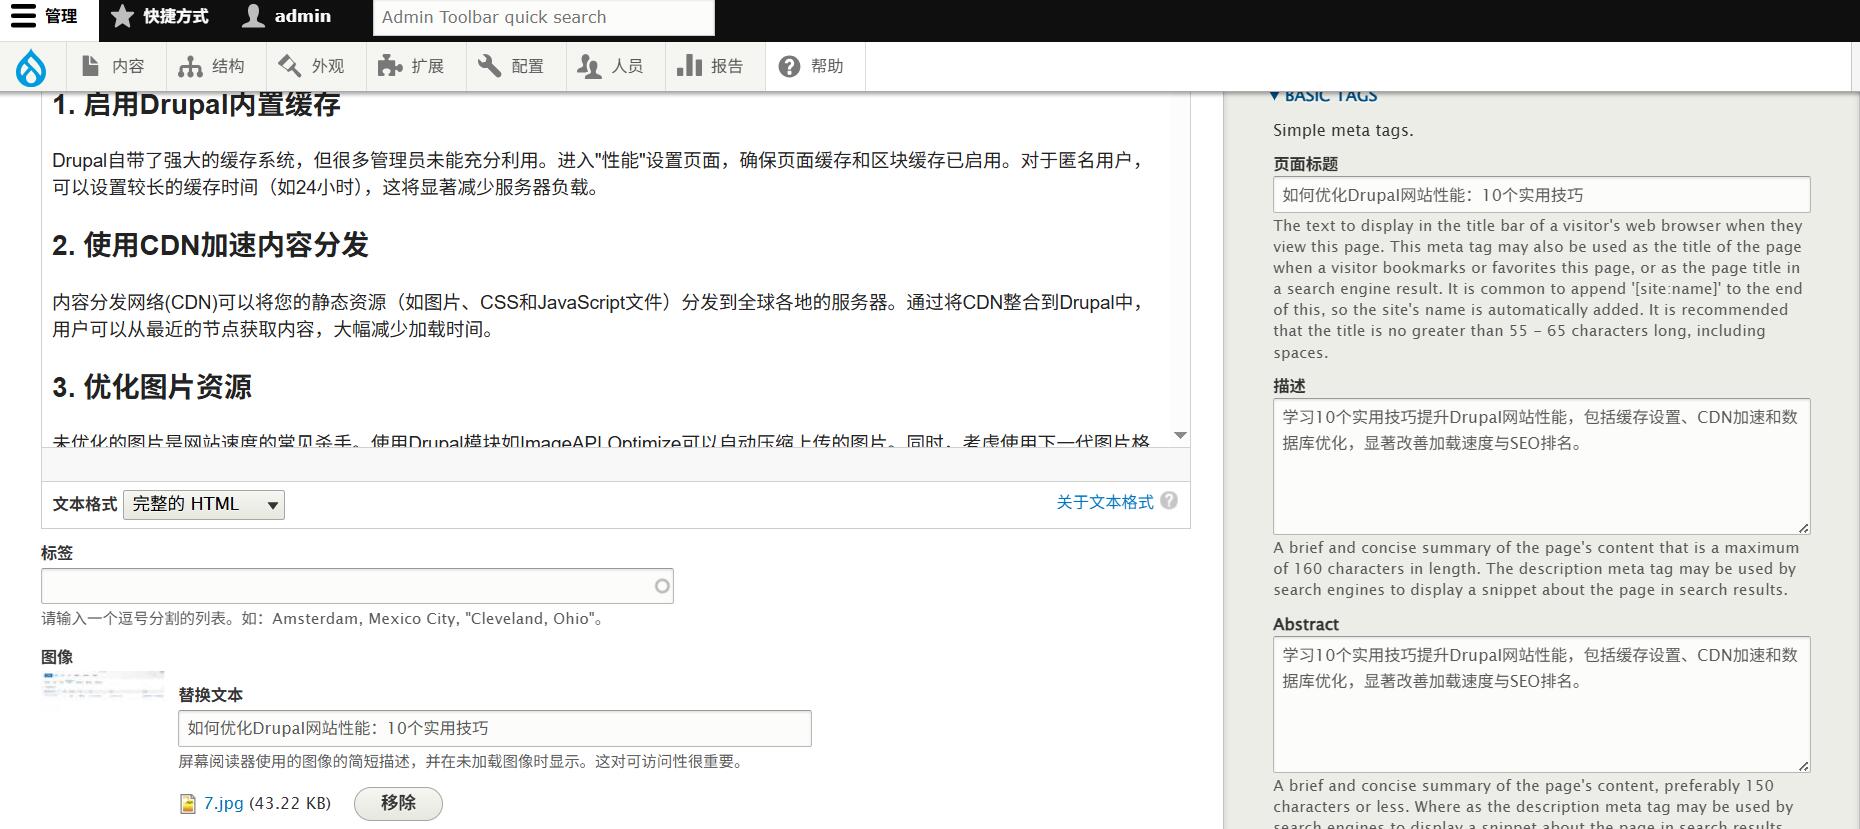Click heading '3. 优化图片资源'
1860x829 pixels.
(152, 387)
